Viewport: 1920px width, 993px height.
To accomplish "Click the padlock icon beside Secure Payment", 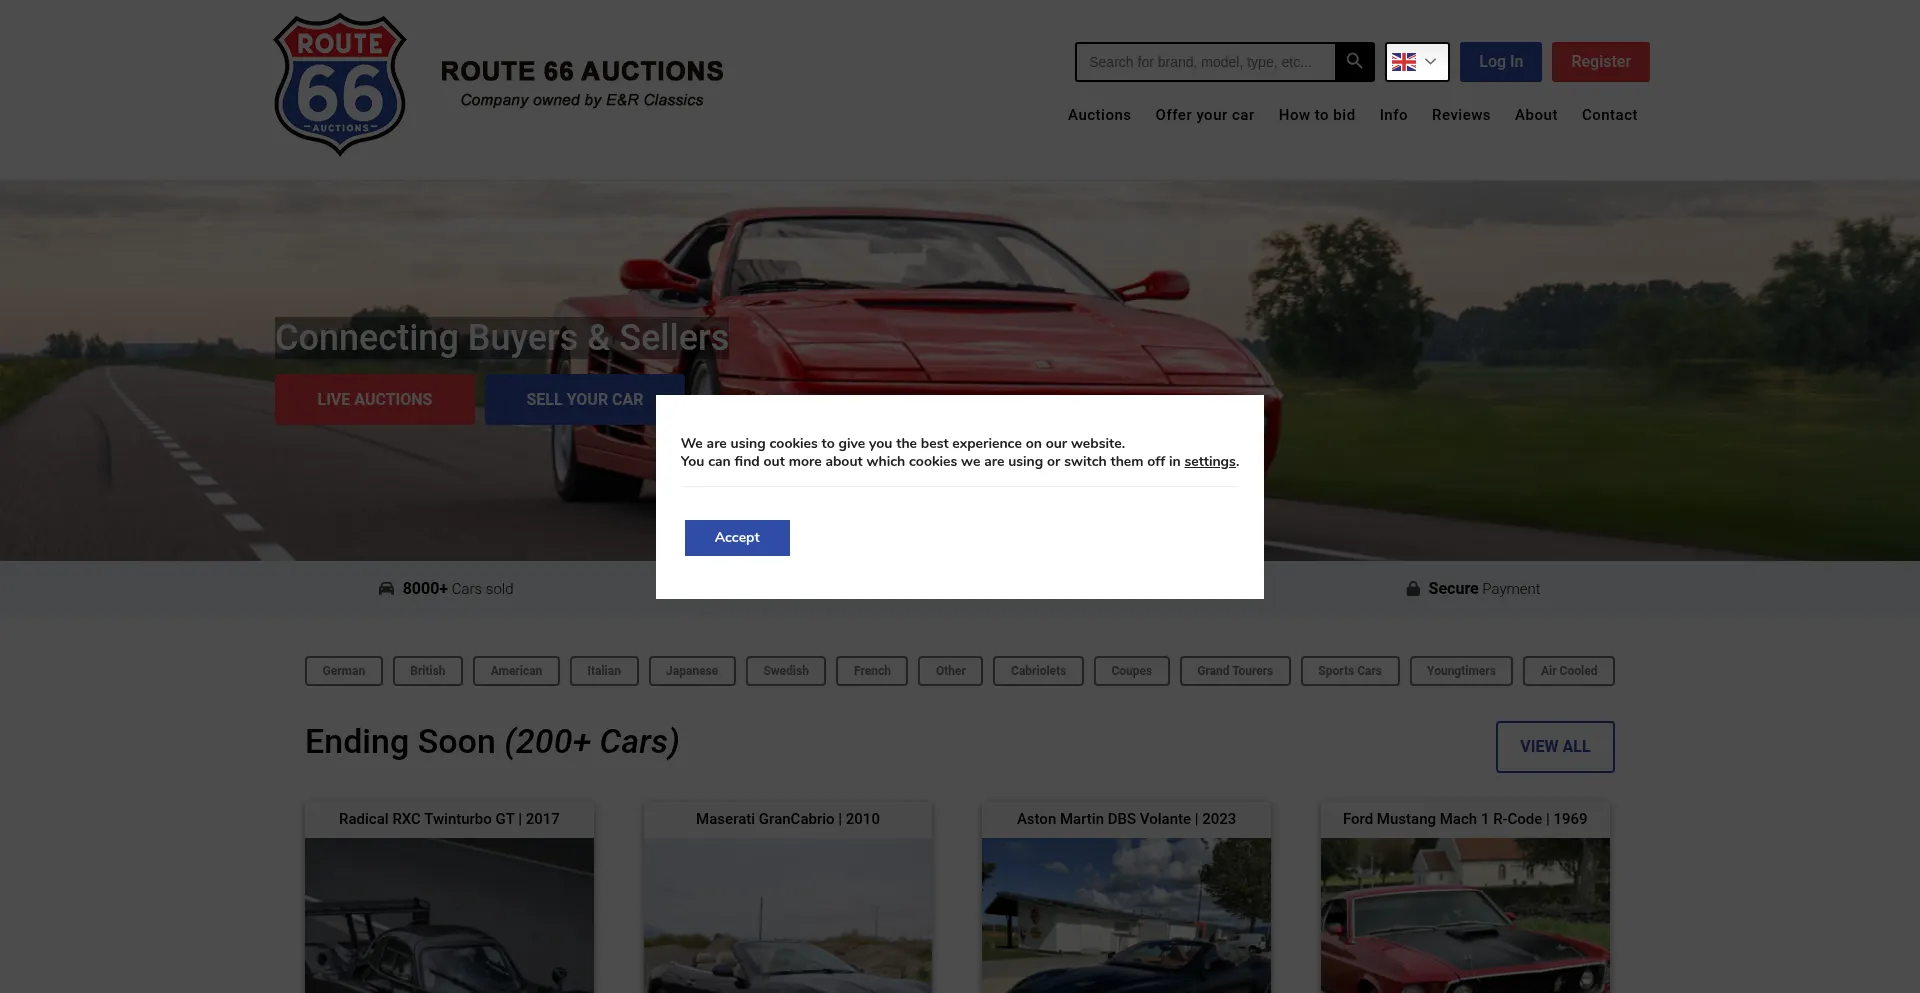I will (x=1413, y=589).
